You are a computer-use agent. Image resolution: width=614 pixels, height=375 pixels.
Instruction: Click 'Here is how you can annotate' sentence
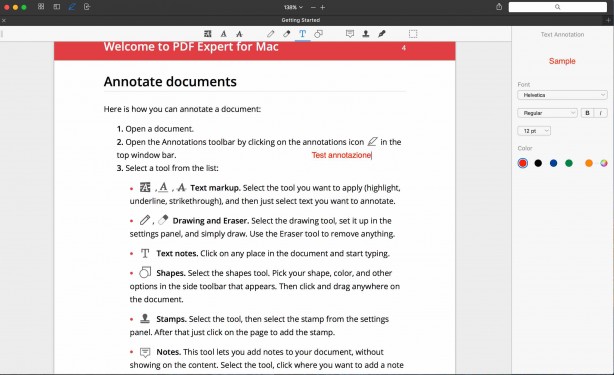tap(182, 109)
